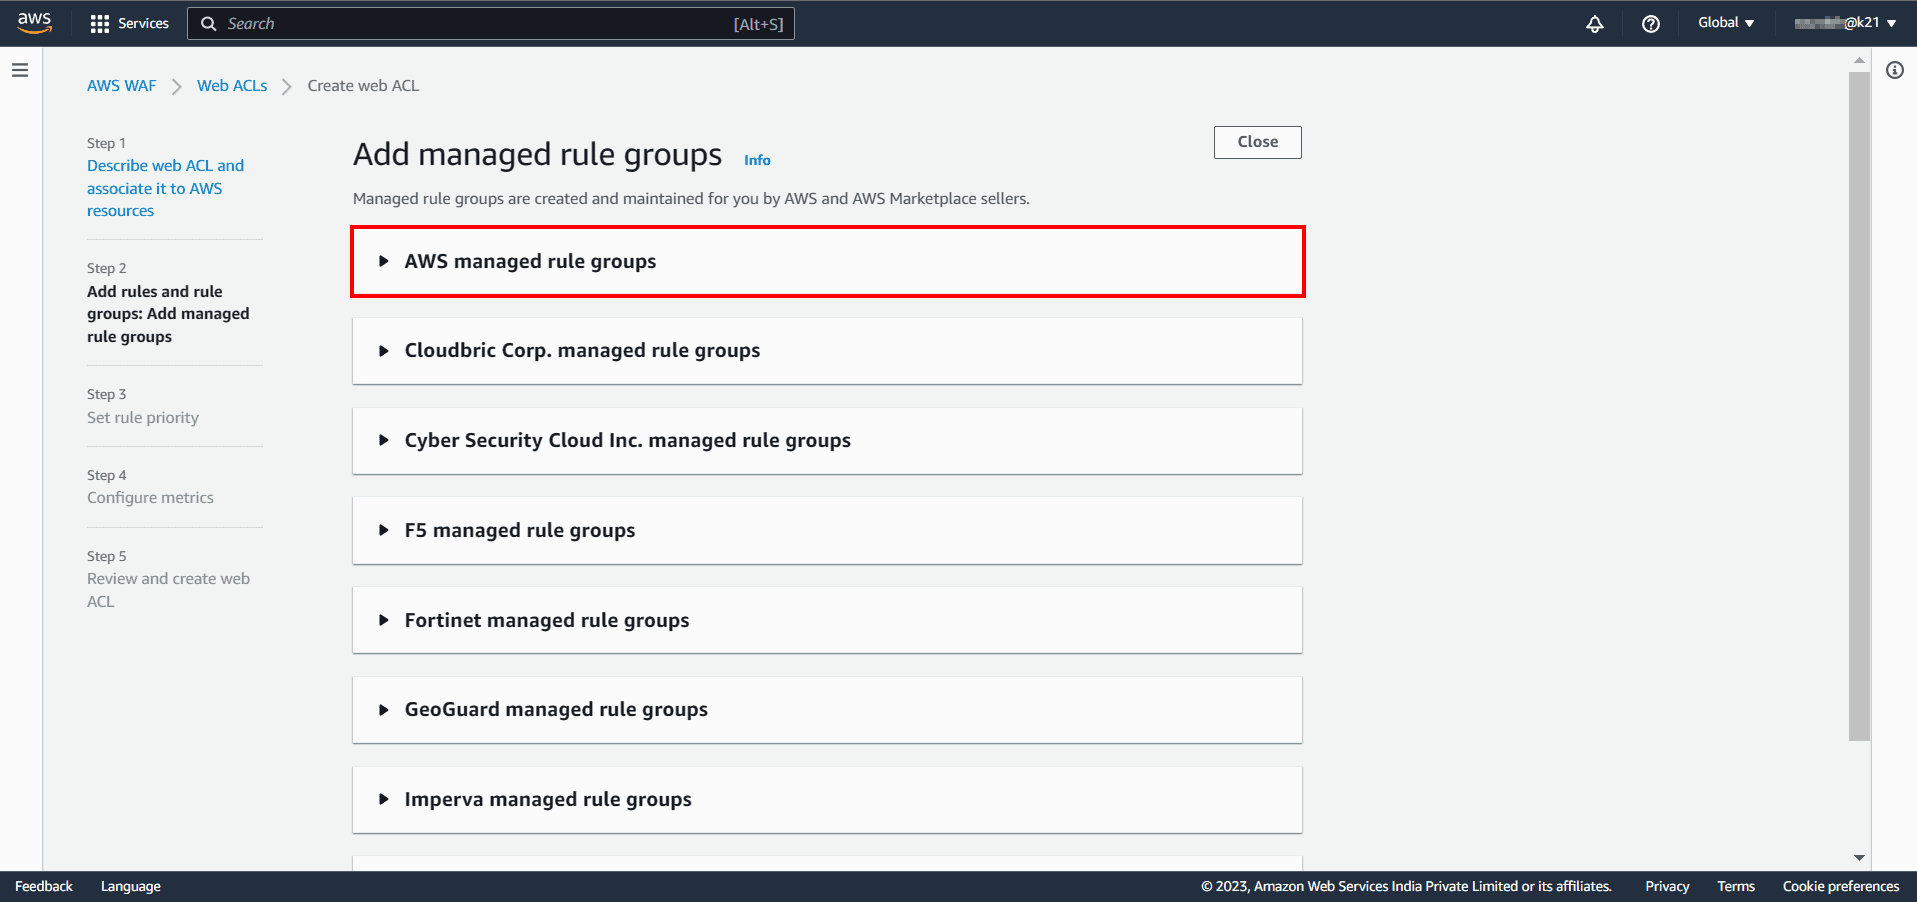Open the Services grid menu

tap(129, 23)
